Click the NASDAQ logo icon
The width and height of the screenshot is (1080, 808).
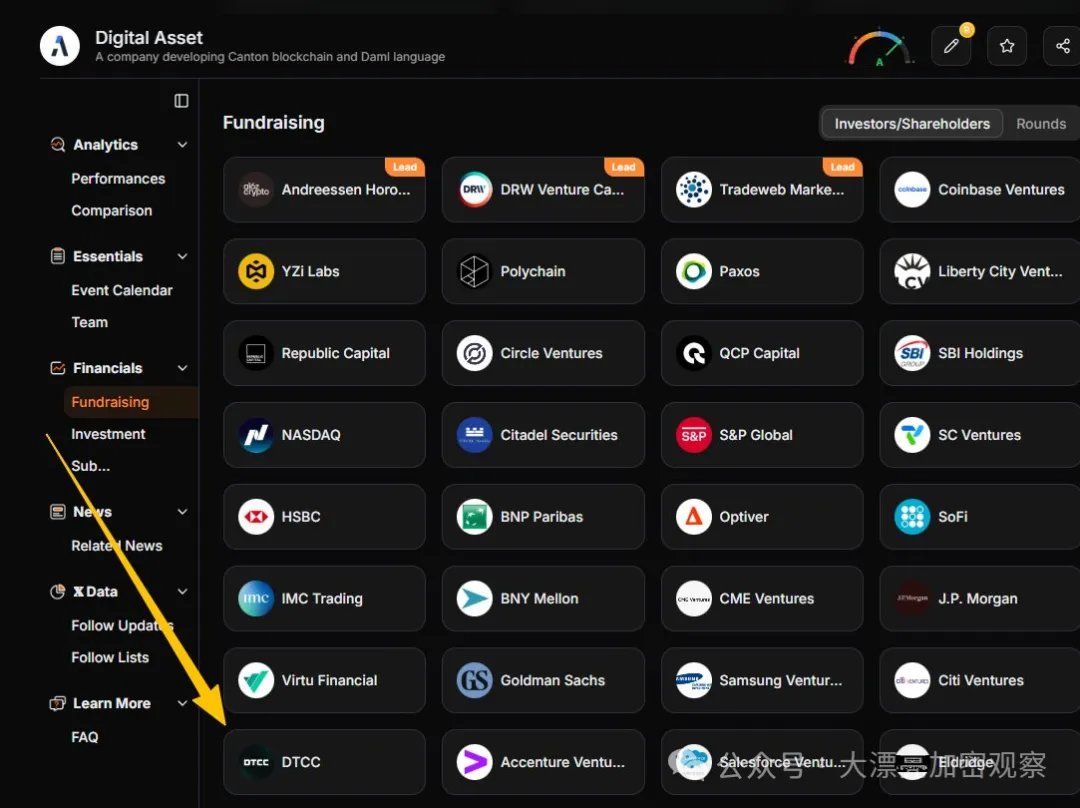(x=256, y=435)
